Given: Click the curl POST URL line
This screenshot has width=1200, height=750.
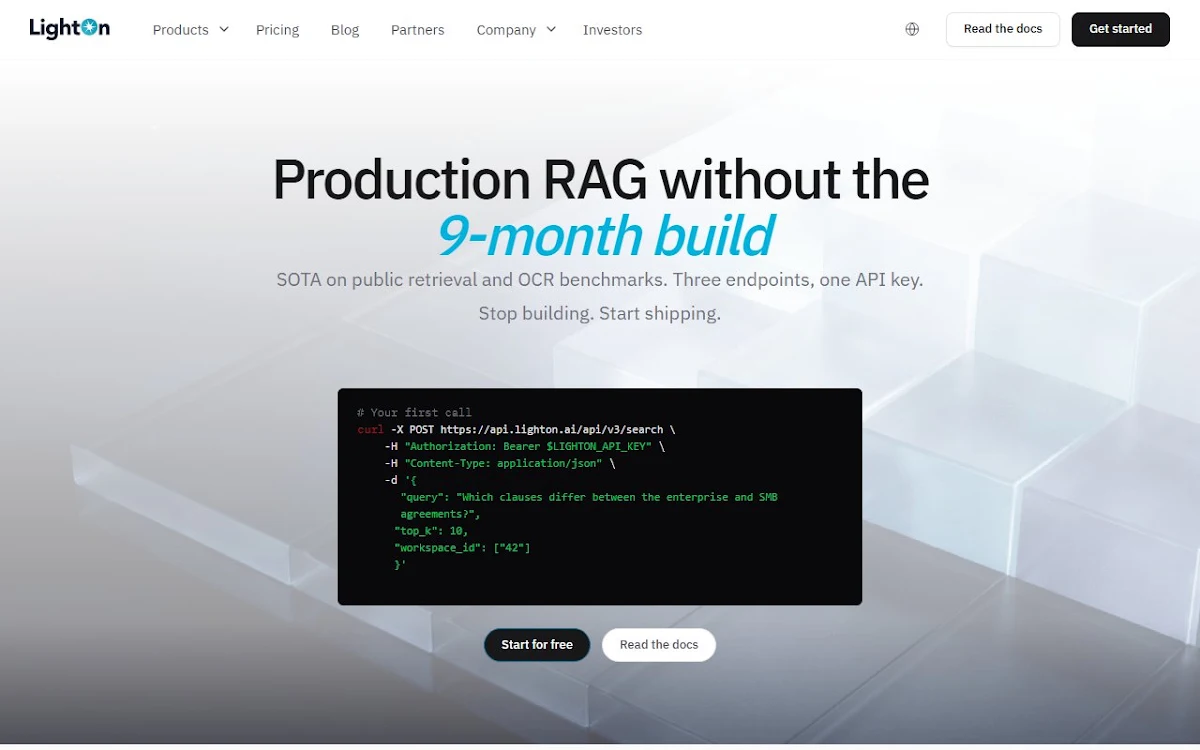Looking at the screenshot, I should 516,429.
